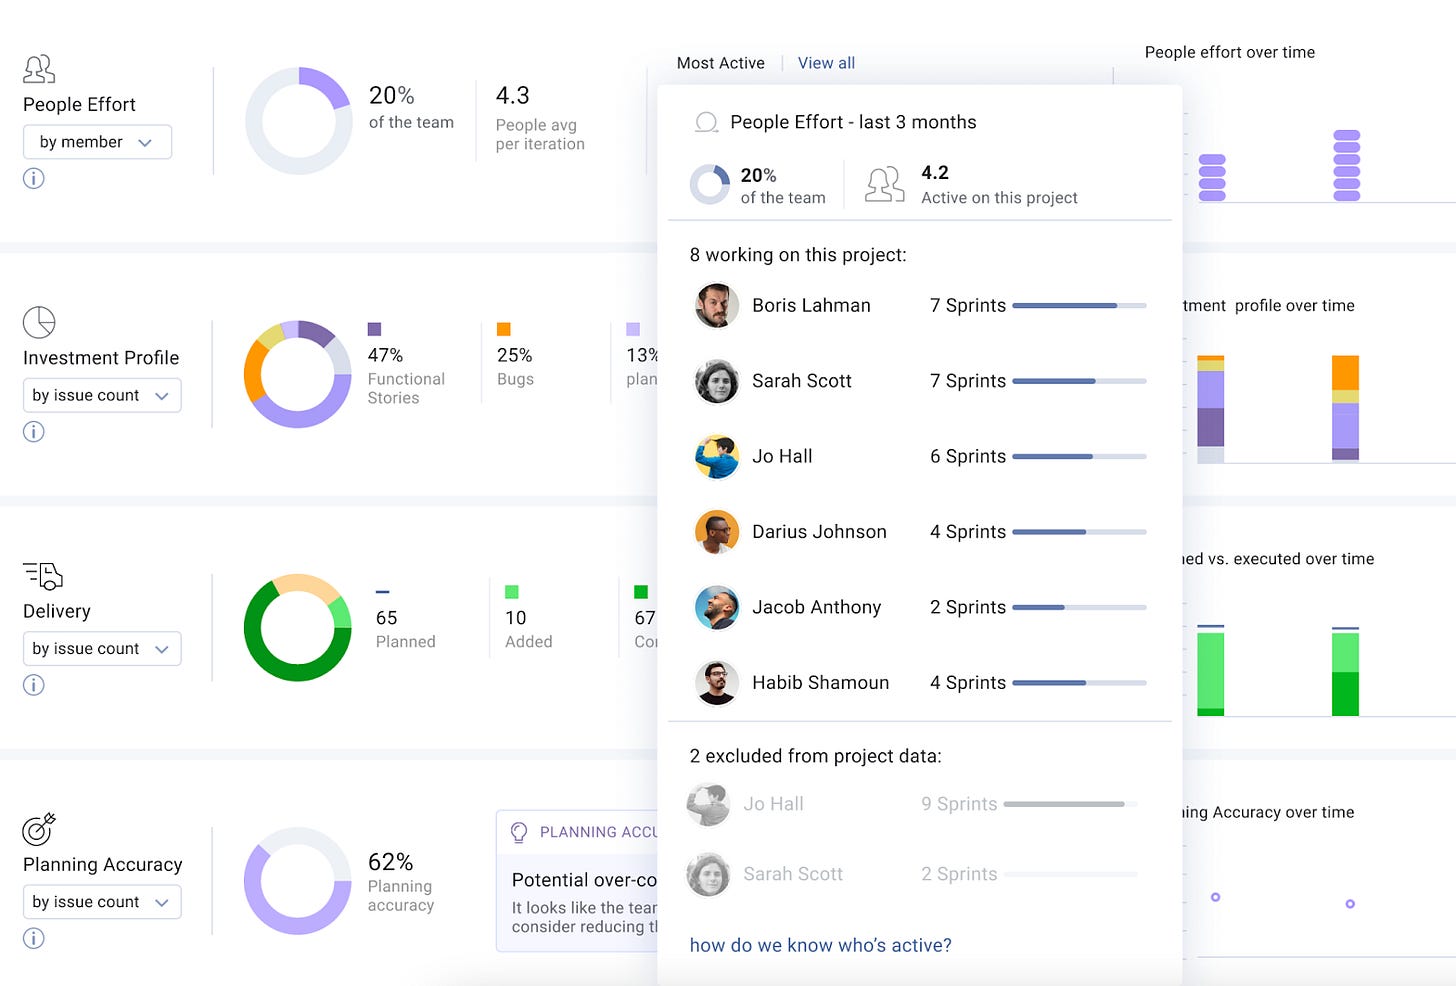Click the 'View all' link
1456x986 pixels.
(x=825, y=62)
